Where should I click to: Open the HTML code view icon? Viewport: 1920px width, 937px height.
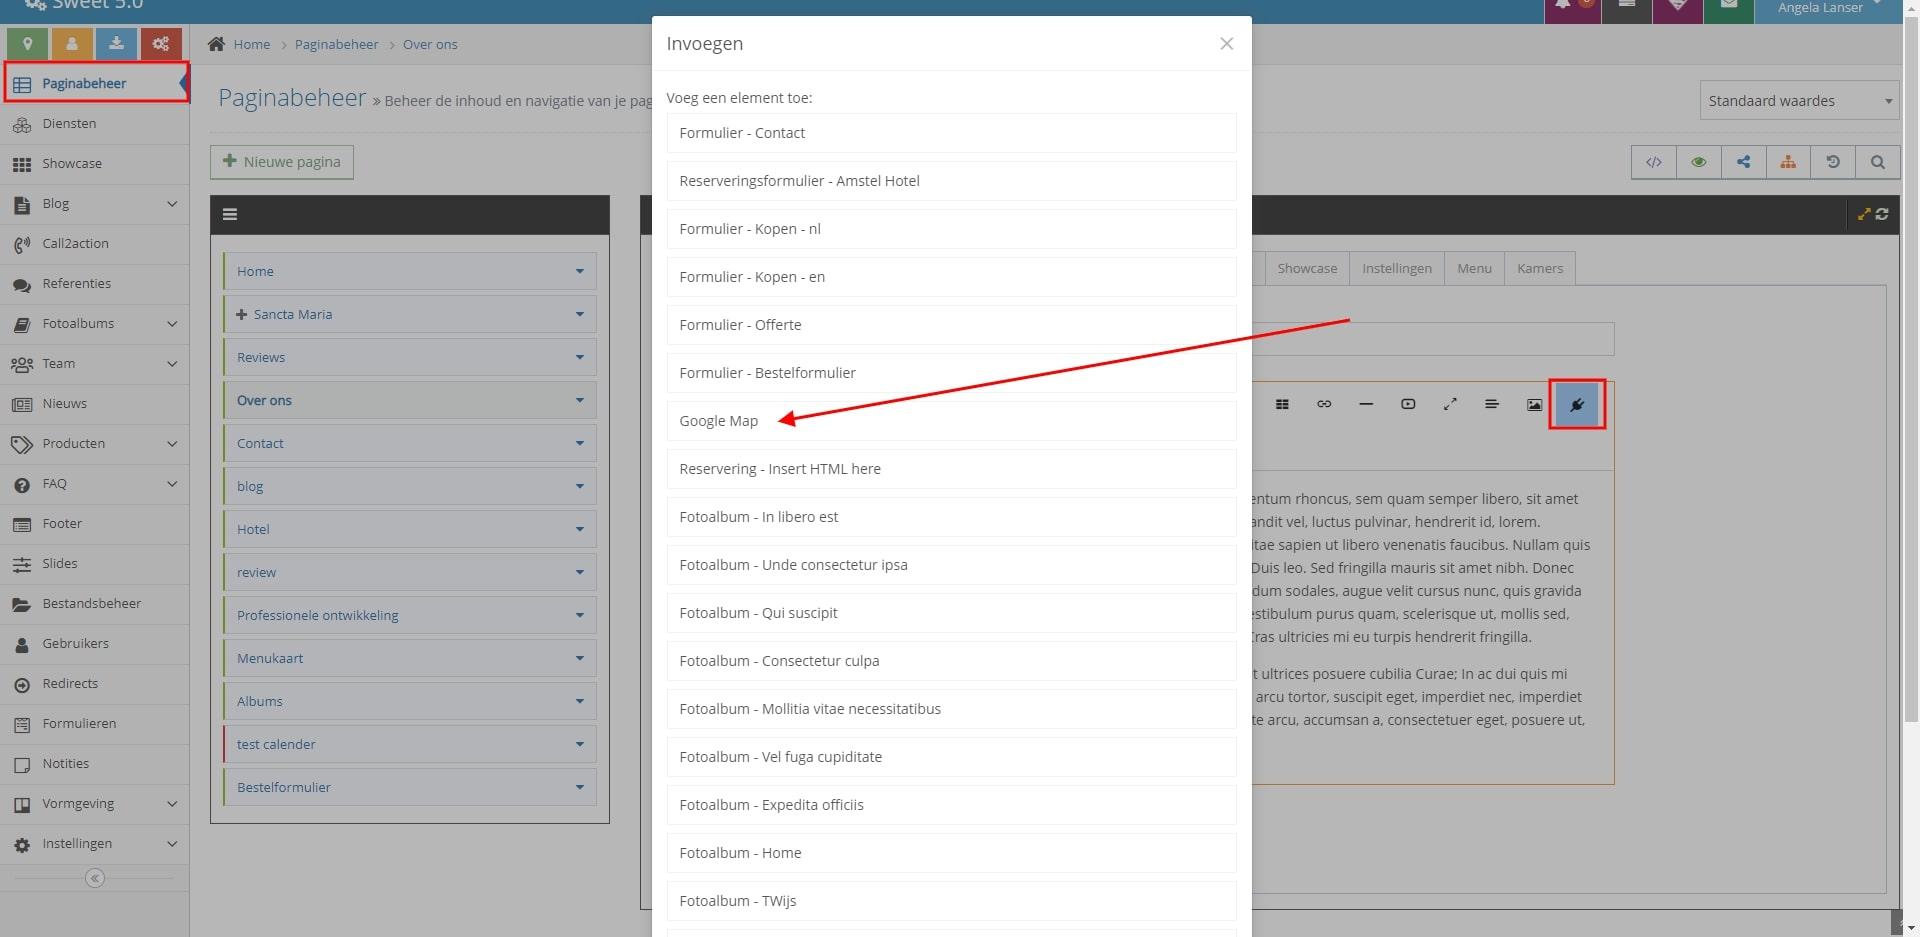coord(1654,162)
